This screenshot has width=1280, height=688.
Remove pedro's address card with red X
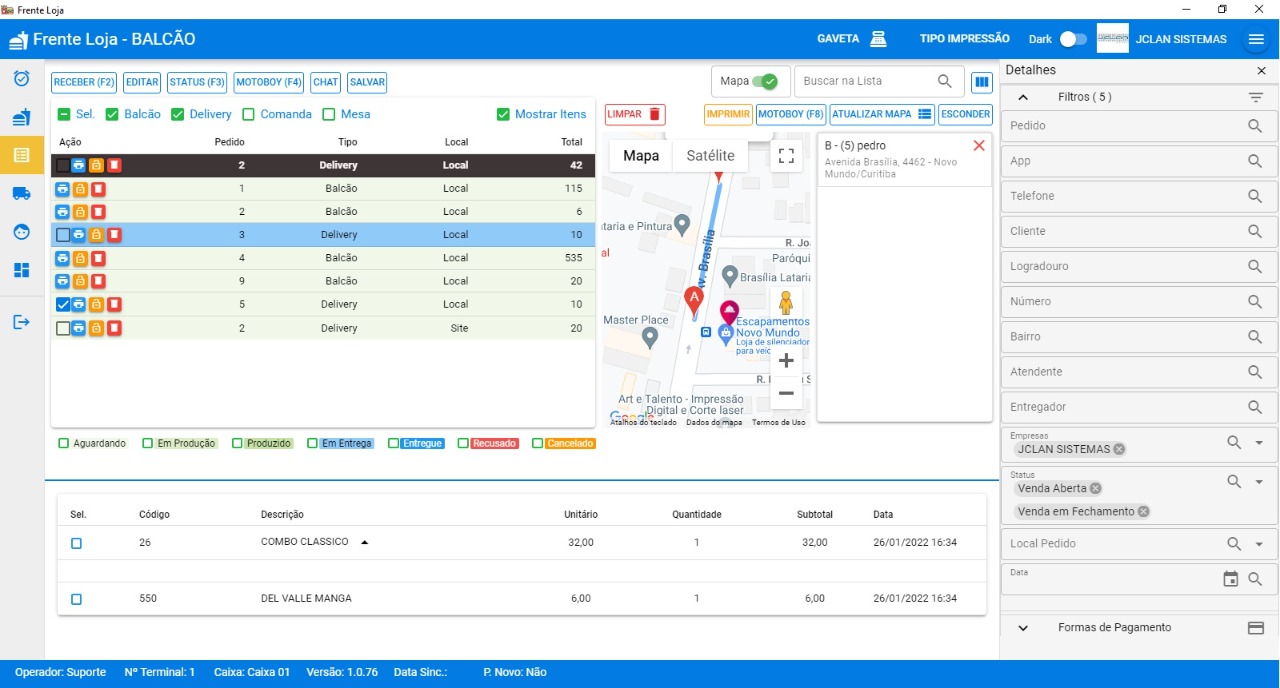pos(978,146)
